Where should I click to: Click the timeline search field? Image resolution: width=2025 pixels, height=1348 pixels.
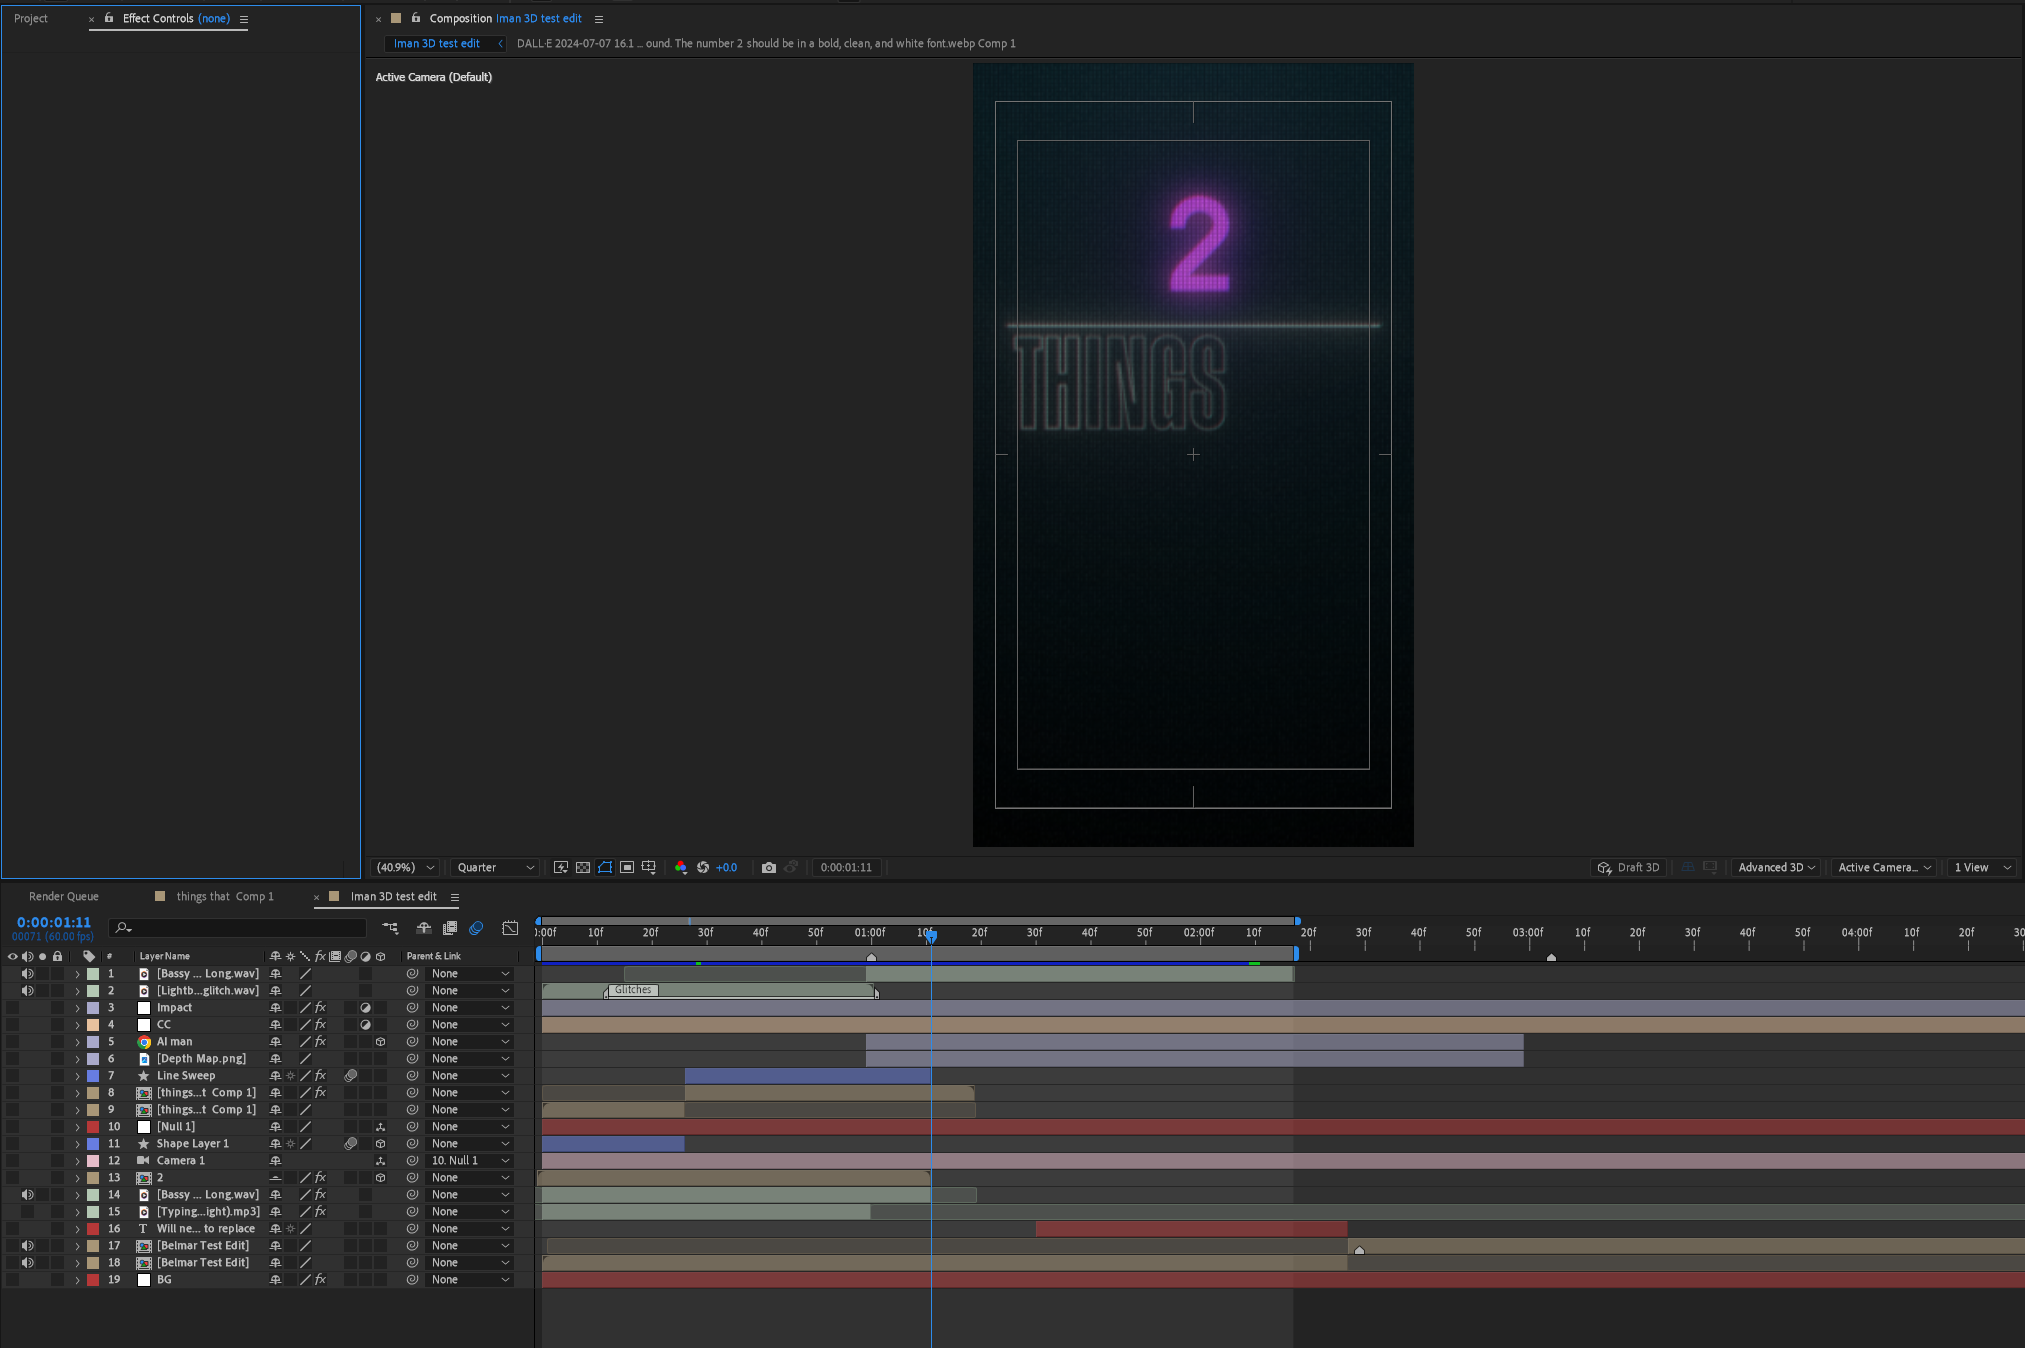click(237, 928)
